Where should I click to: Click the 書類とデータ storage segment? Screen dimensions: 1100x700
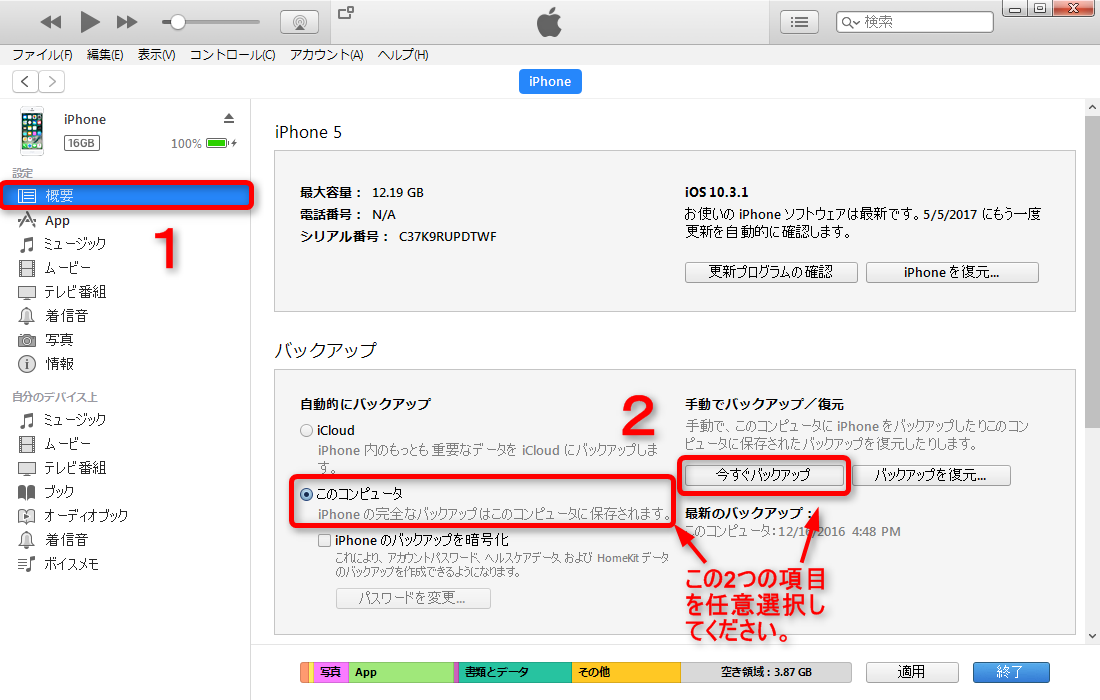[515, 672]
